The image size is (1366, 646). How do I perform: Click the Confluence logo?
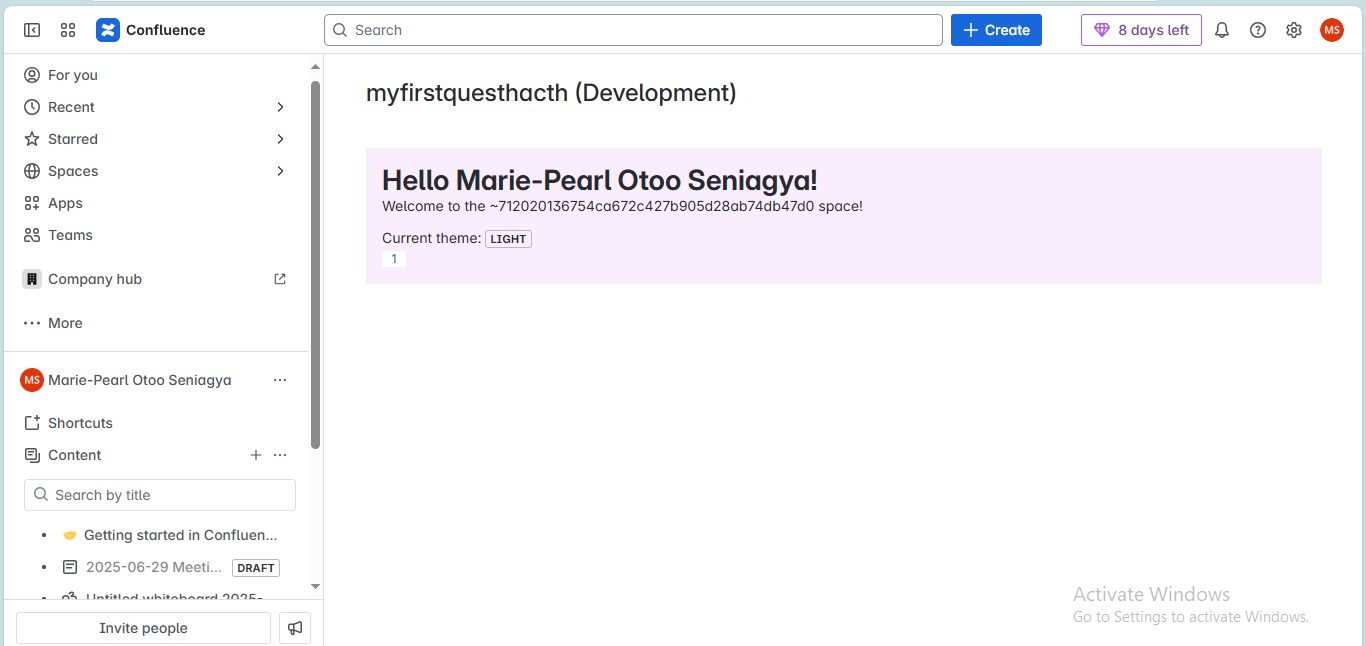pyautogui.click(x=151, y=30)
